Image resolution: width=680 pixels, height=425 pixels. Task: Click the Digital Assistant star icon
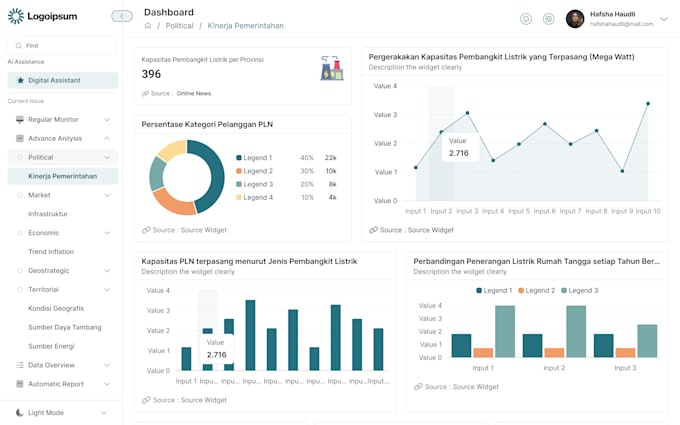click(20, 80)
